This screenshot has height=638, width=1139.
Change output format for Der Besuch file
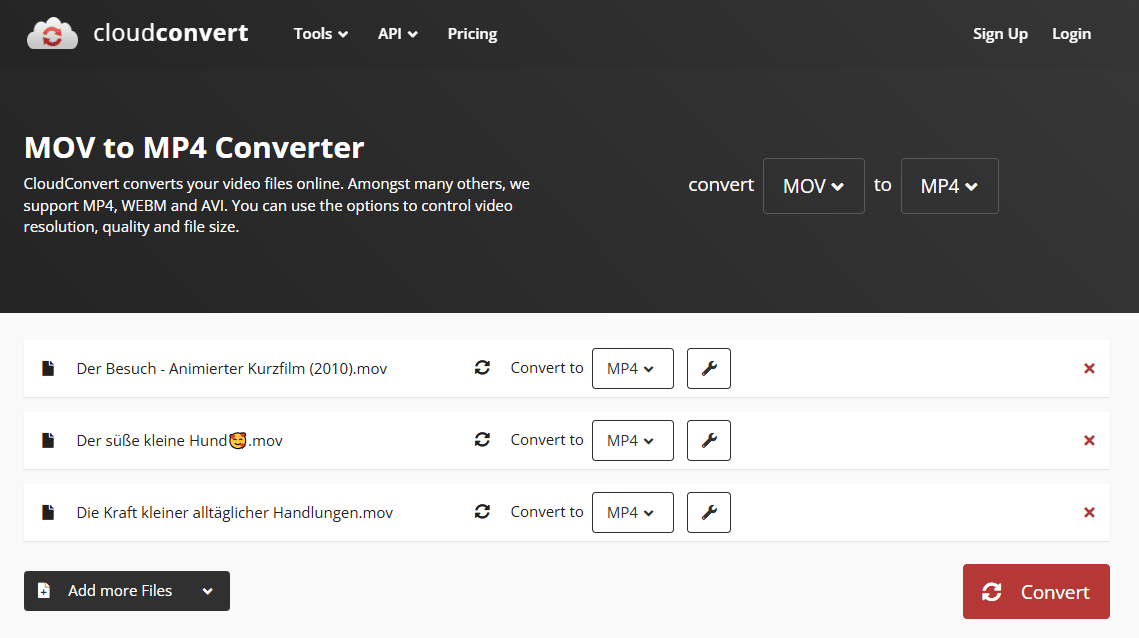(632, 368)
